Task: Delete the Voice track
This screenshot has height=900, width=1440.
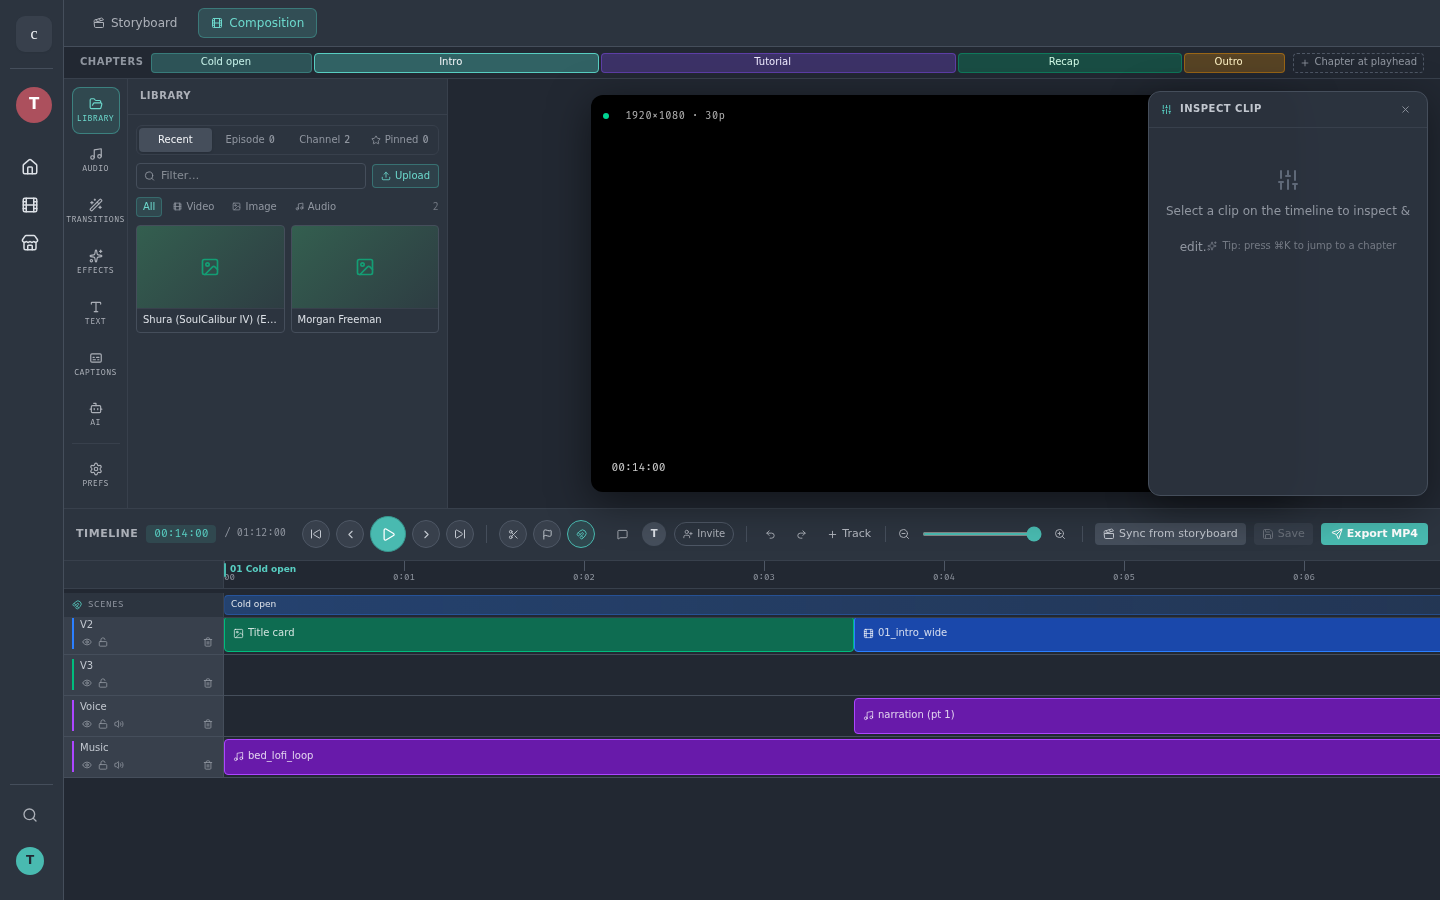Action: [208, 724]
